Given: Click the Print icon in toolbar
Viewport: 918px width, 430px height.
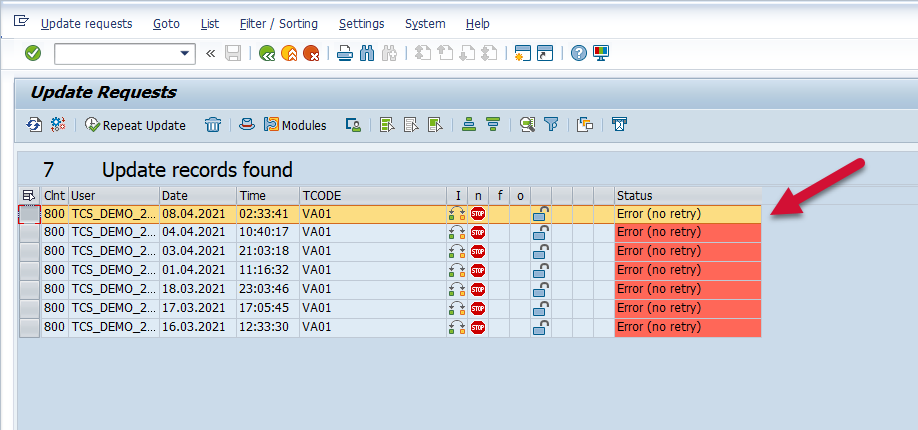Looking at the screenshot, I should (x=344, y=54).
